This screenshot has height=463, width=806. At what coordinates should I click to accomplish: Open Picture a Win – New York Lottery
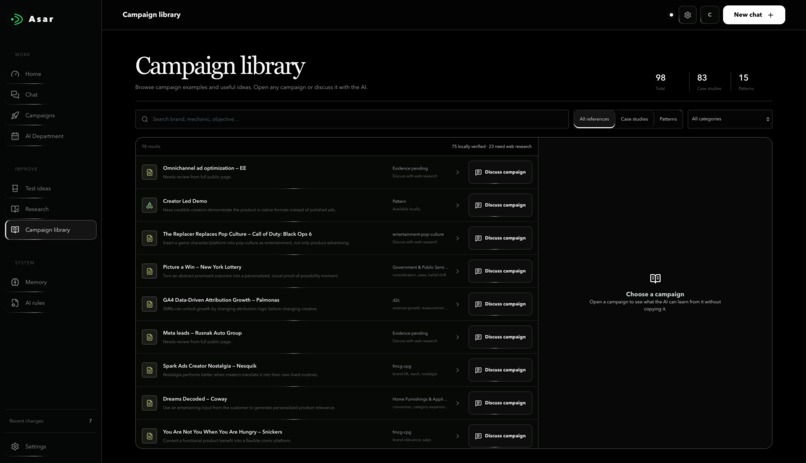coord(202,267)
